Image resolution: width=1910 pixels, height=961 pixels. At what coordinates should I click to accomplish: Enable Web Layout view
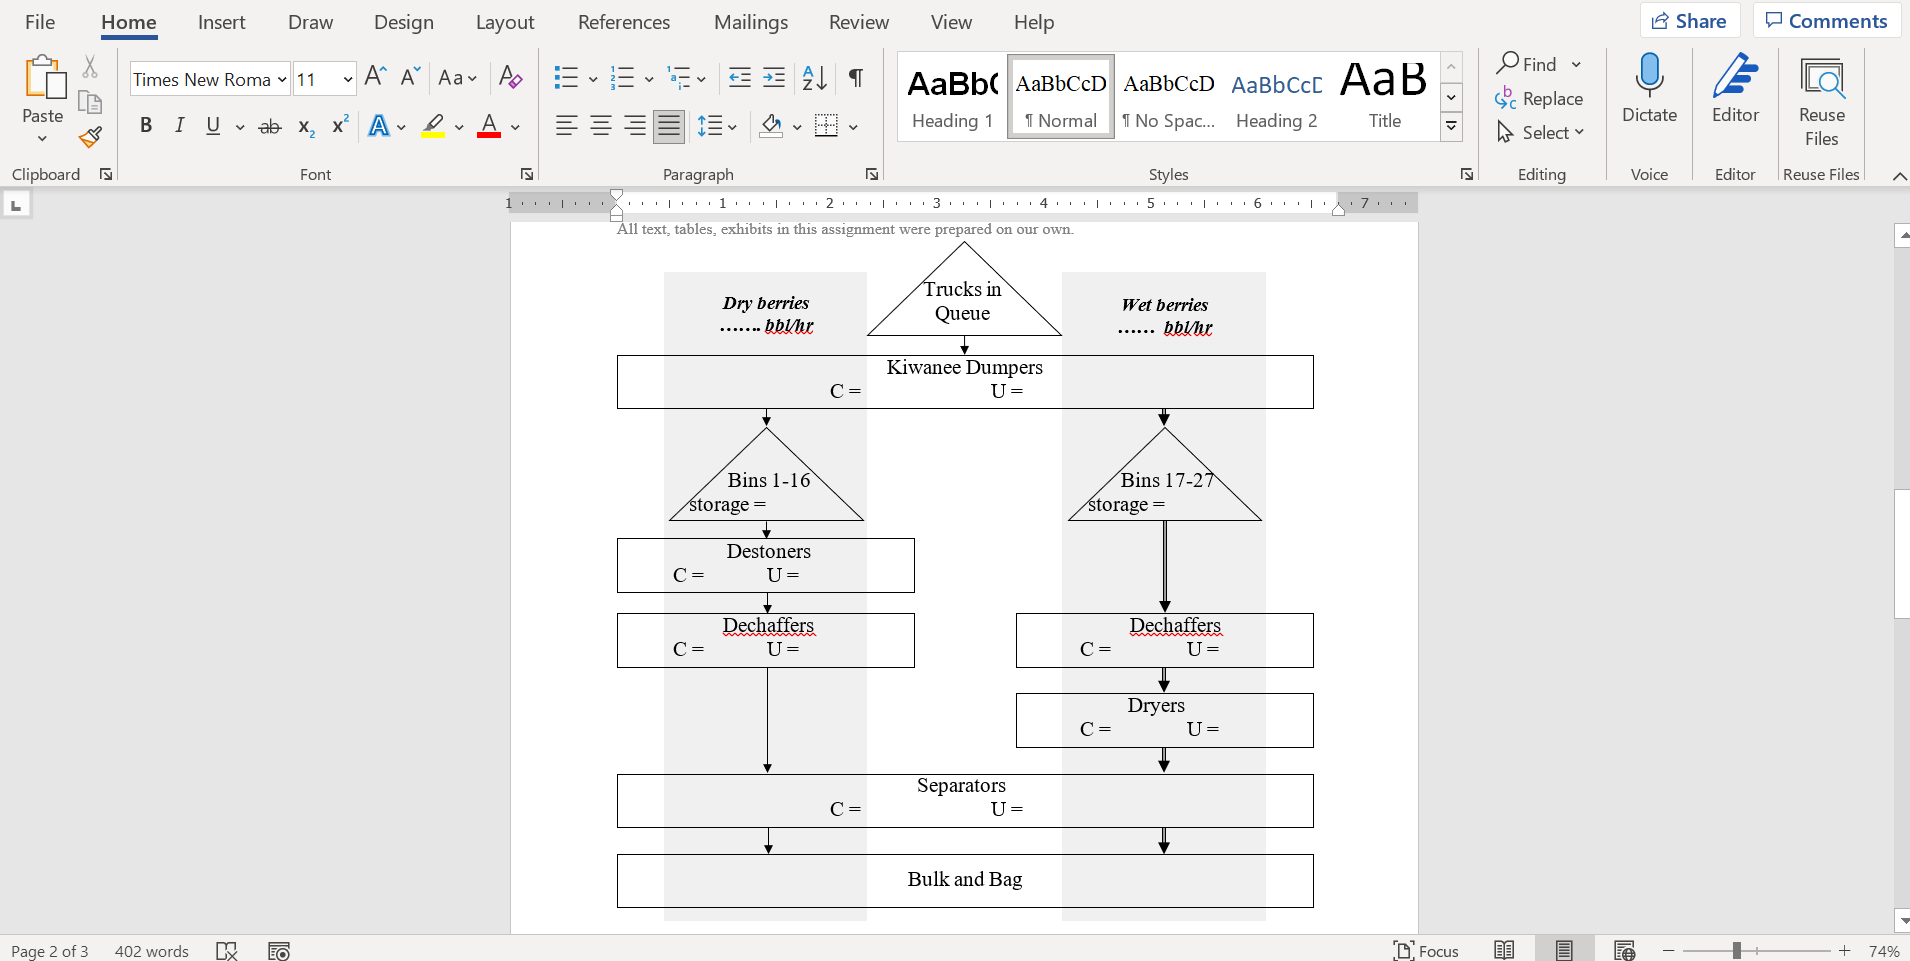point(1626,950)
